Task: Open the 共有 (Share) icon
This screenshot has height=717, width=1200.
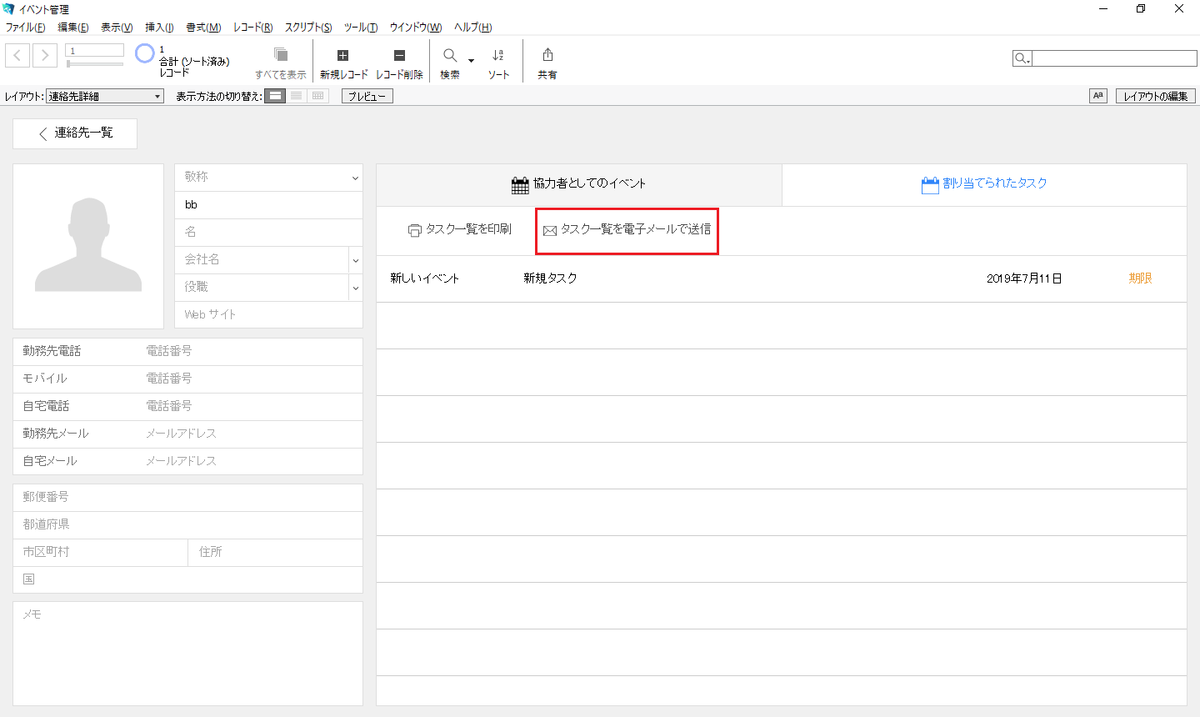Action: pos(547,55)
